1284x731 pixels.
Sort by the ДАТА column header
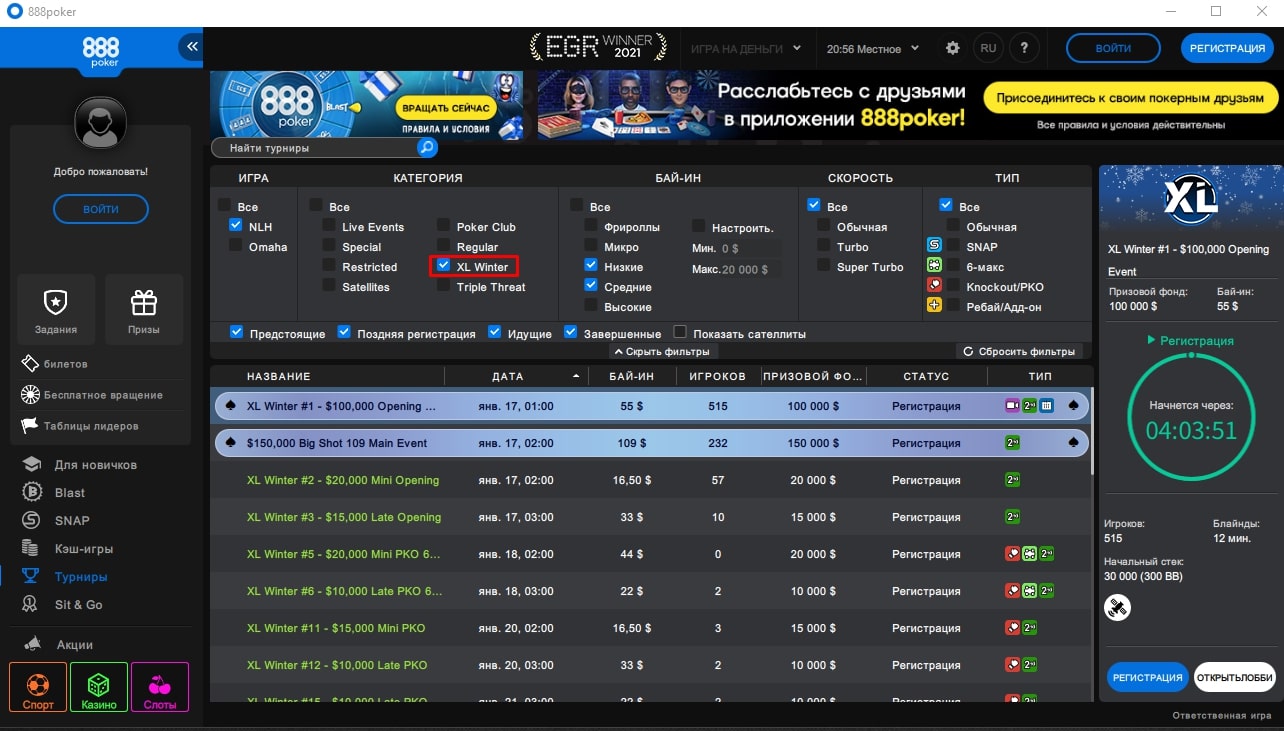[x=514, y=376]
